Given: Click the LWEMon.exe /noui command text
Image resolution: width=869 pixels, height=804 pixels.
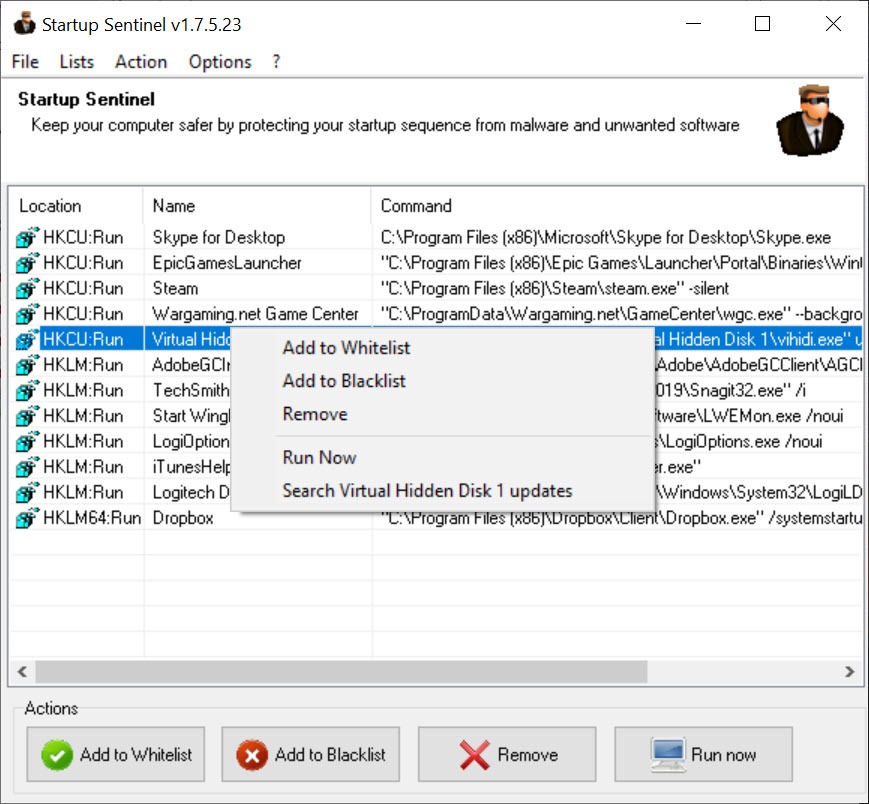Looking at the screenshot, I should (x=750, y=416).
